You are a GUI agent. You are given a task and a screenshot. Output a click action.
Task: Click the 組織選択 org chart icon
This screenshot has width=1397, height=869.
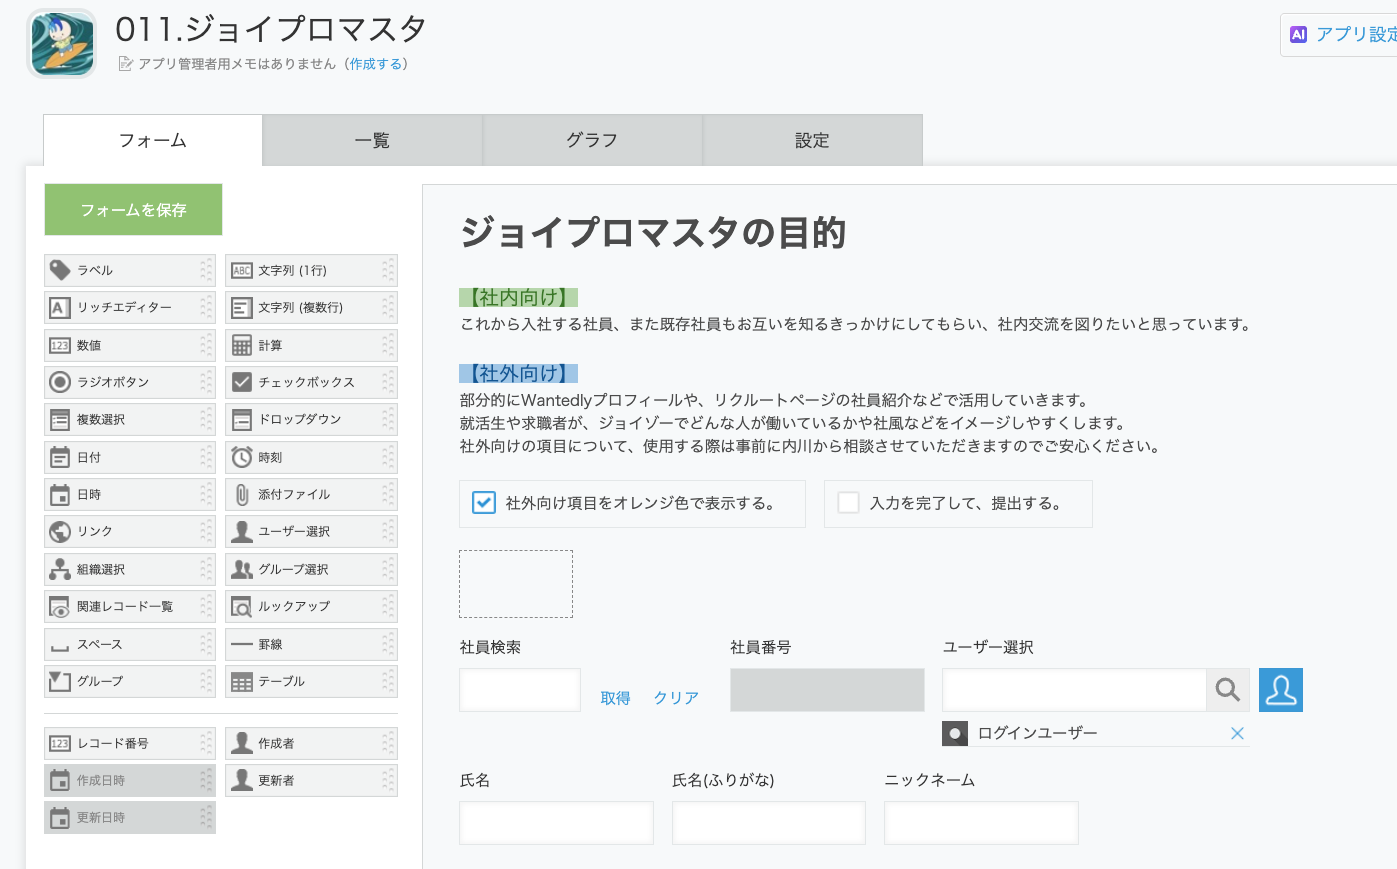point(60,569)
